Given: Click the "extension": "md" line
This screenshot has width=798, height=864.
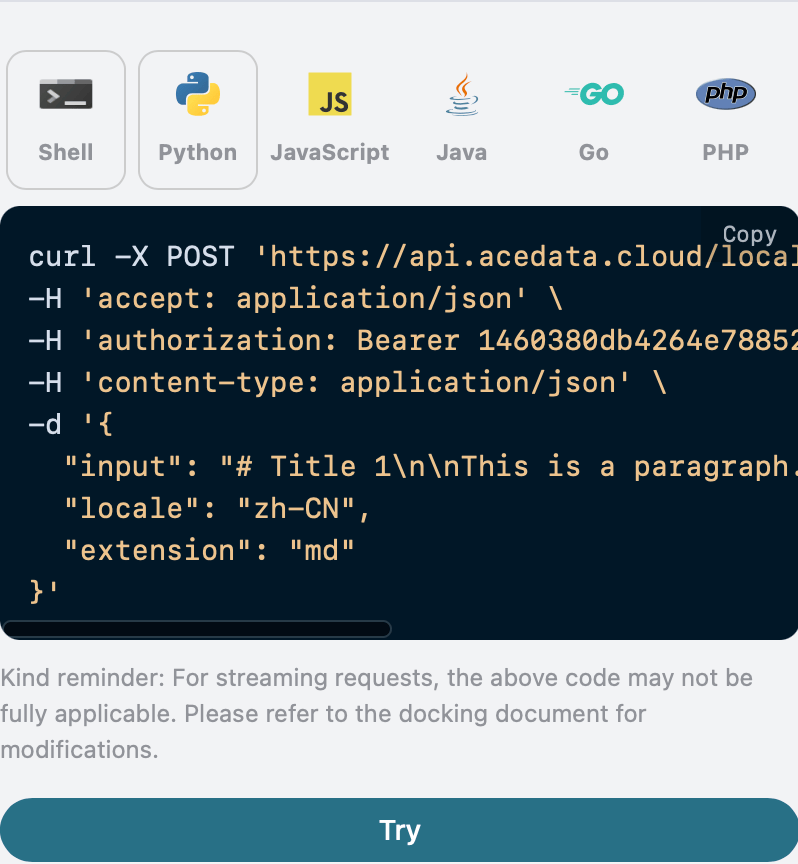Looking at the screenshot, I should point(209,550).
